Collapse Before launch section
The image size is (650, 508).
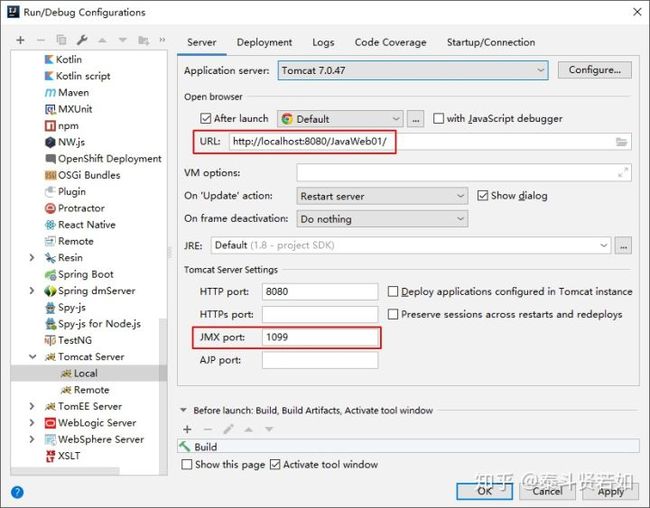[183, 411]
